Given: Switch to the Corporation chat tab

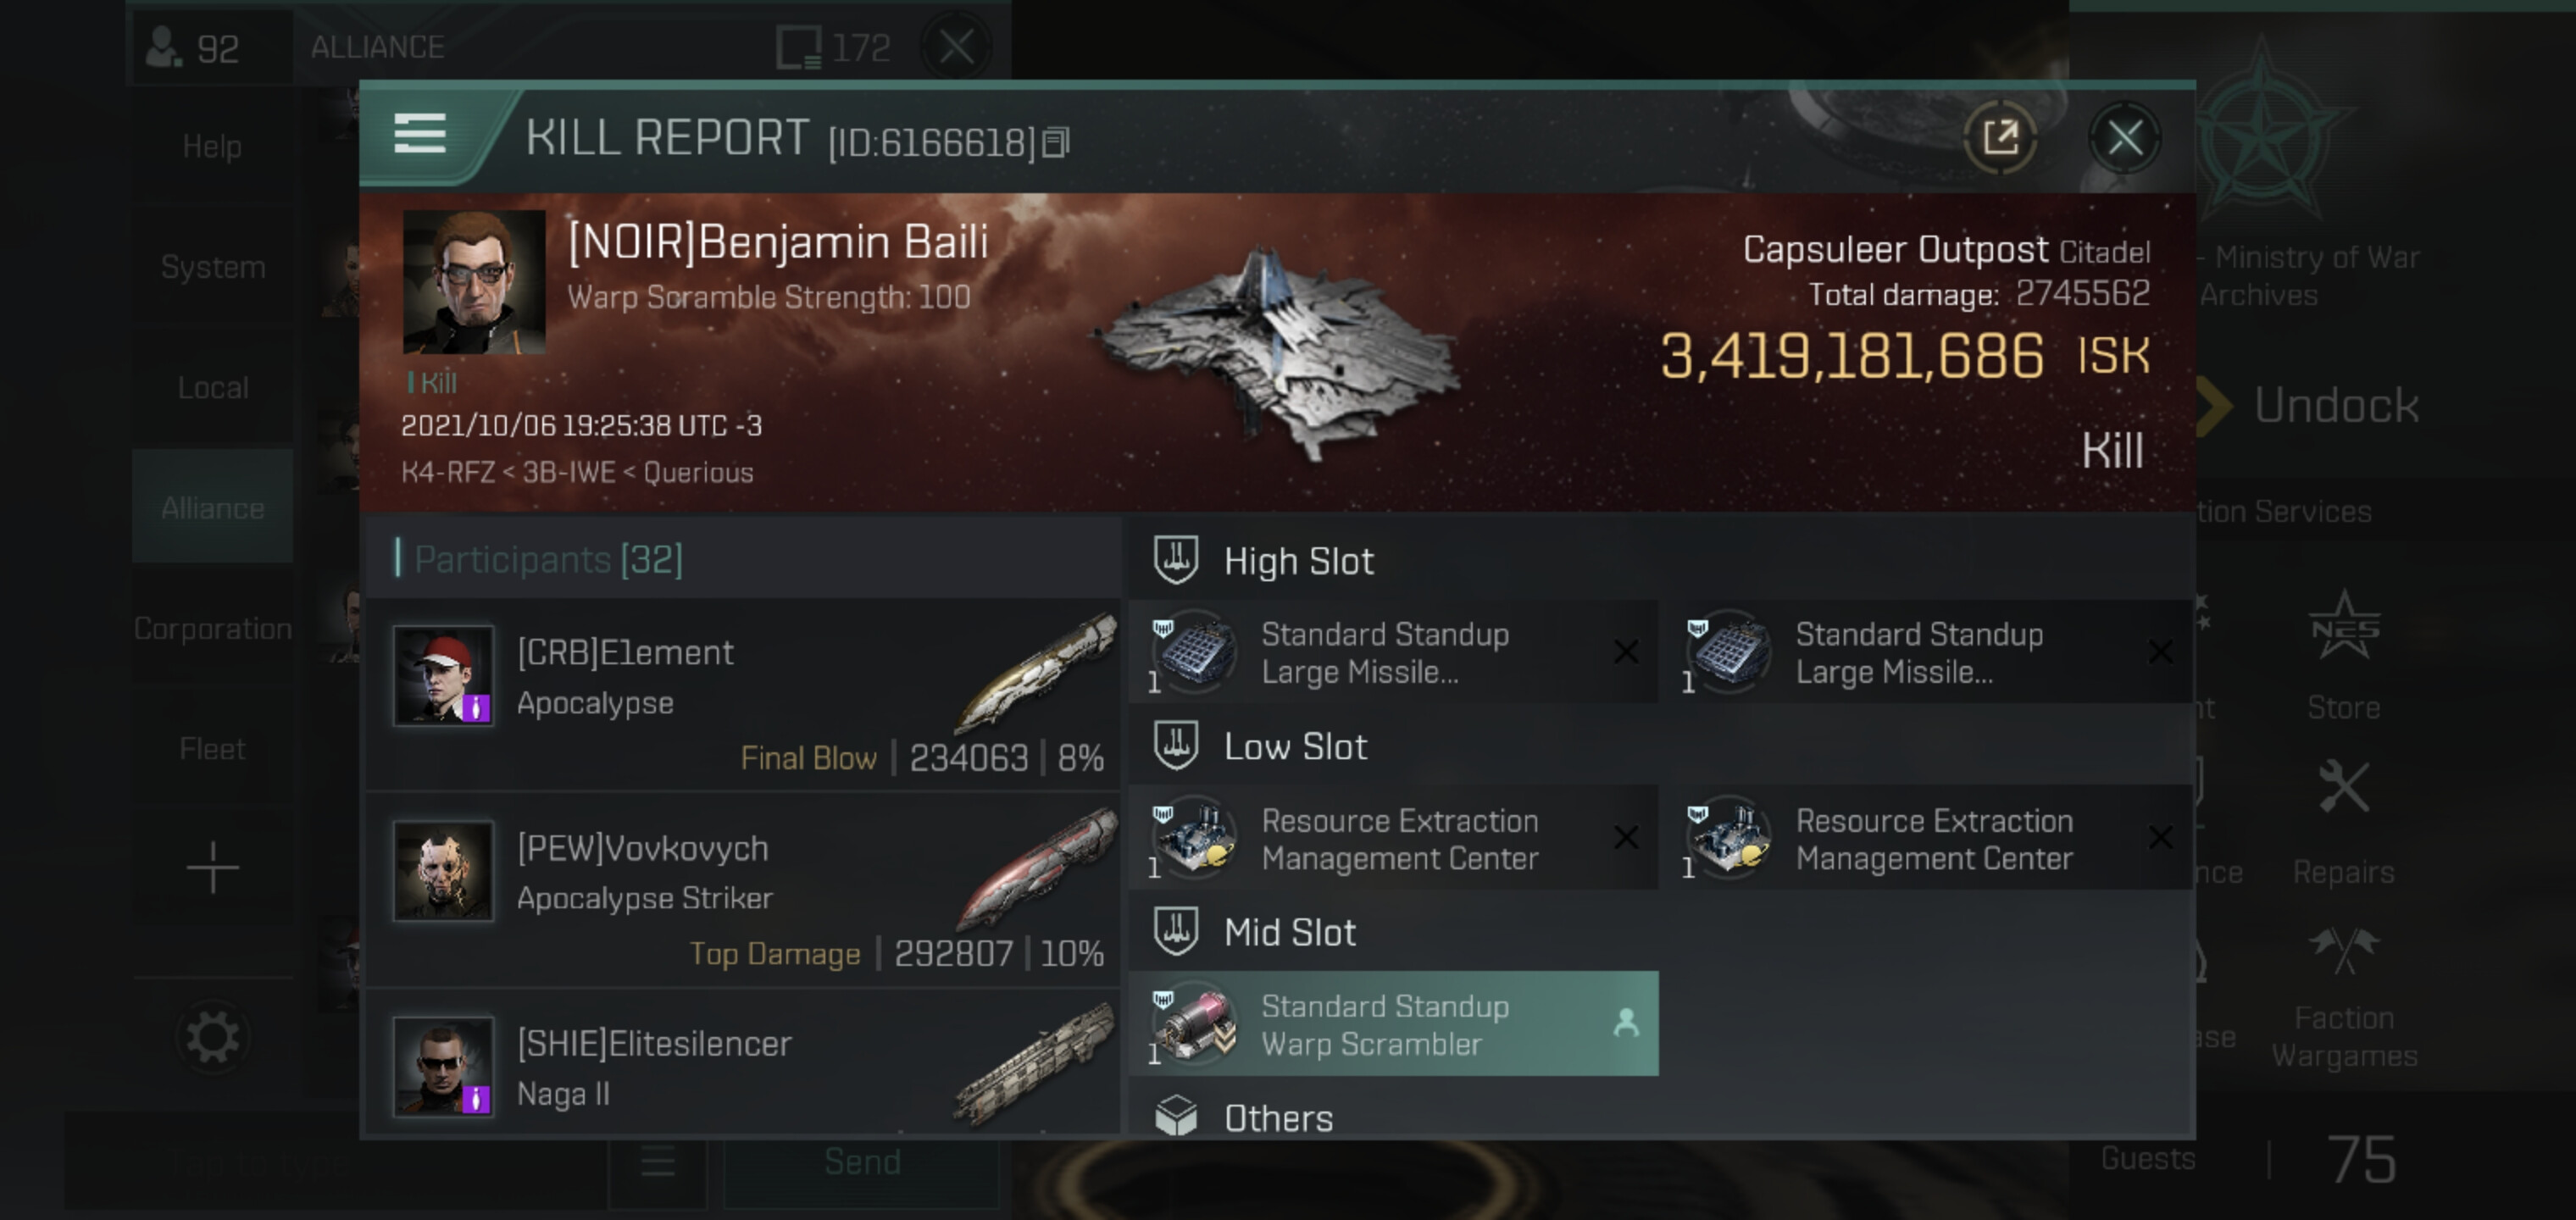Looking at the screenshot, I should 212,628.
